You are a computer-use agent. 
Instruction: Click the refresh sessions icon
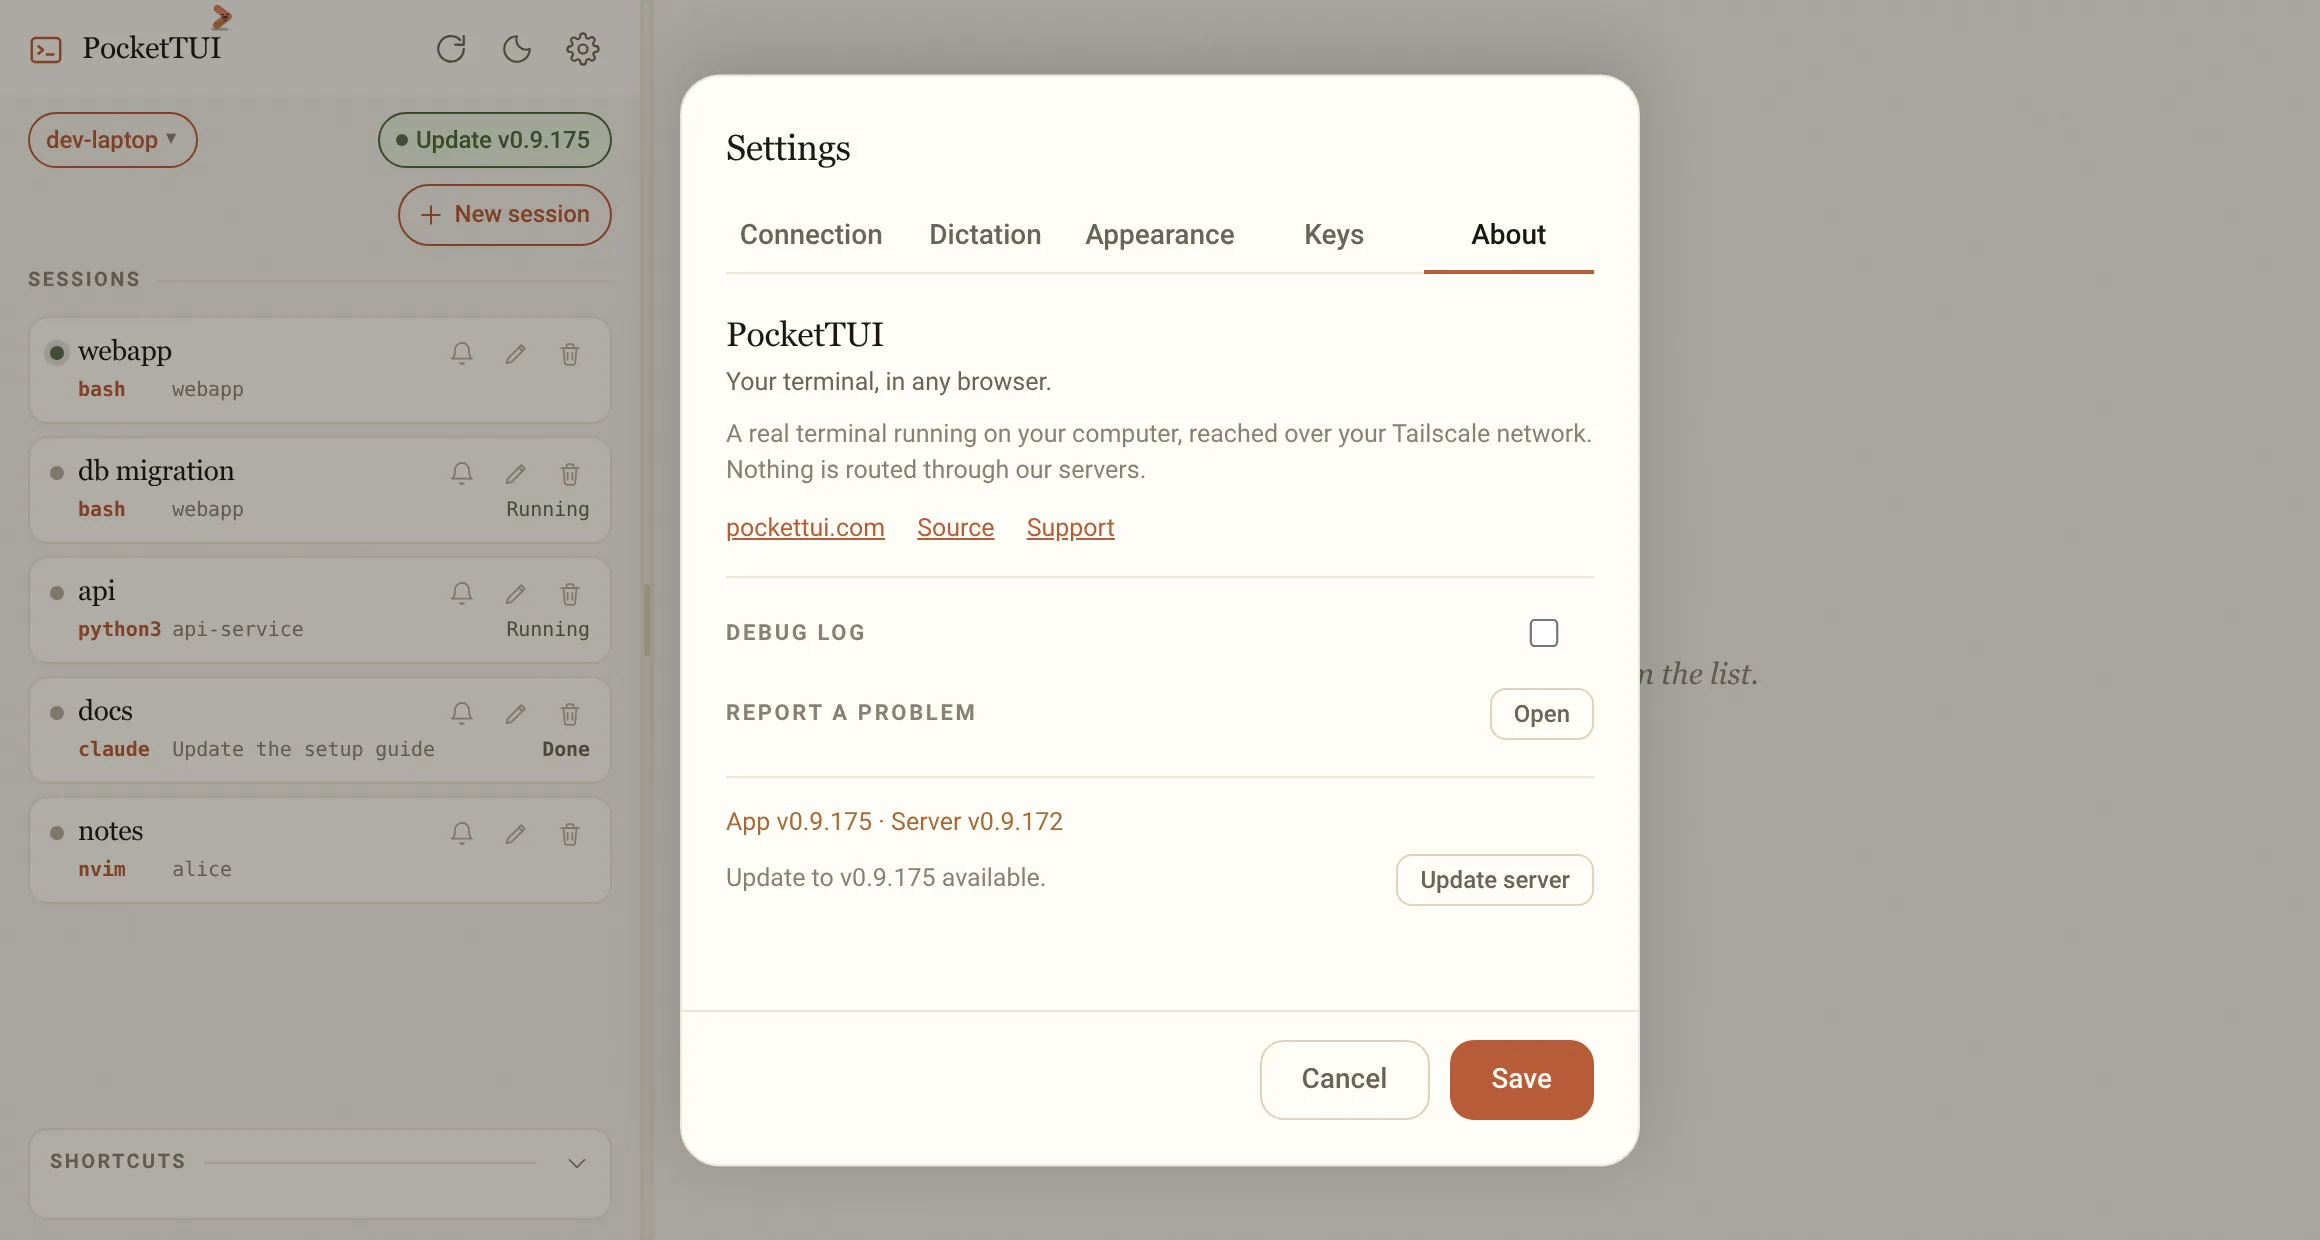[x=451, y=49]
